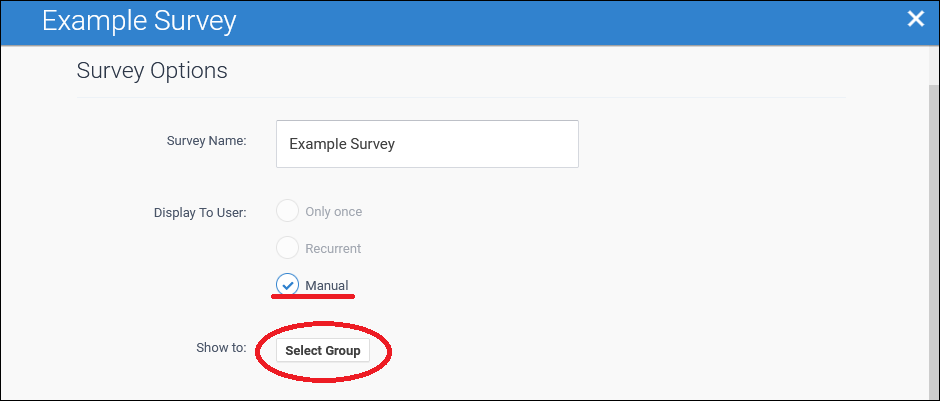Image resolution: width=940 pixels, height=401 pixels.
Task: Choose the Recurrent display radio button
Action: point(287,248)
